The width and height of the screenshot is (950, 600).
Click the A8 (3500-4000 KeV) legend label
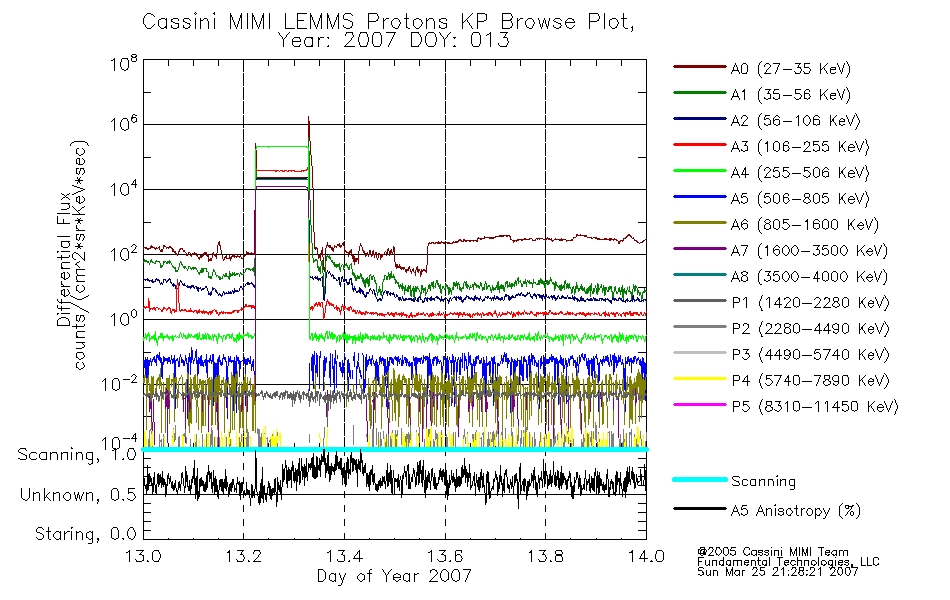[809, 276]
